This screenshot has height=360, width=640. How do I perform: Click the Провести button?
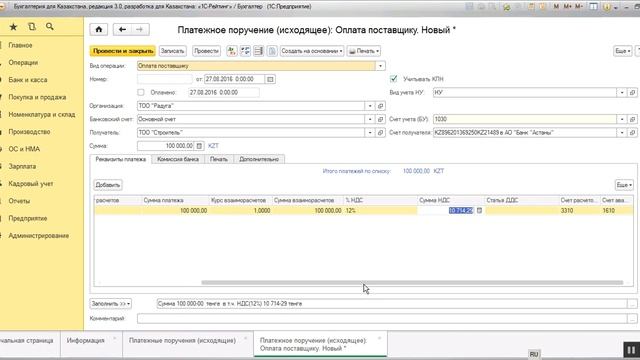(x=206, y=51)
